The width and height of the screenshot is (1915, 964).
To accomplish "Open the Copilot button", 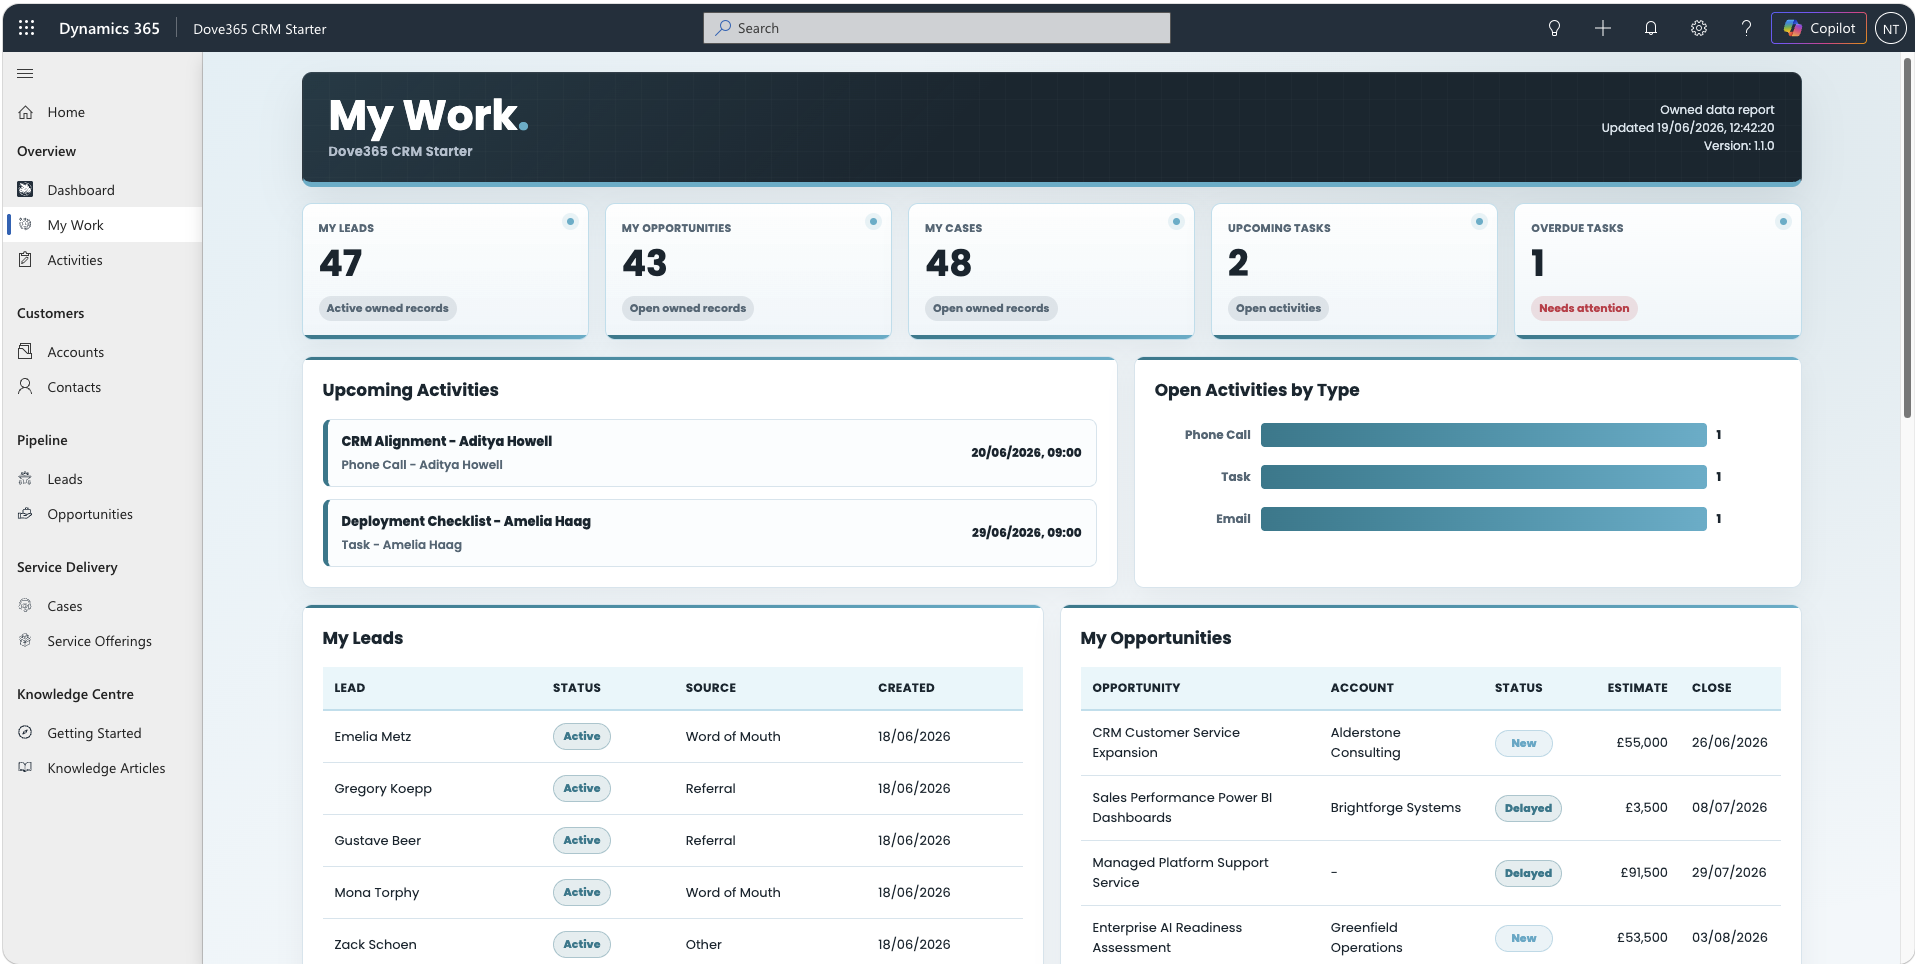I will 1818,28.
